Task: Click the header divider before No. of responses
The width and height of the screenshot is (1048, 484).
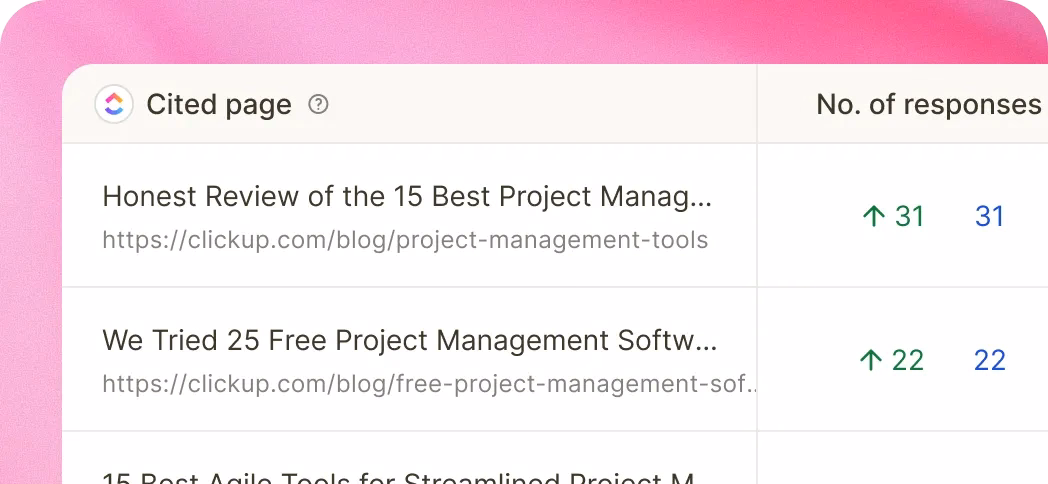Action: pyautogui.click(x=757, y=104)
